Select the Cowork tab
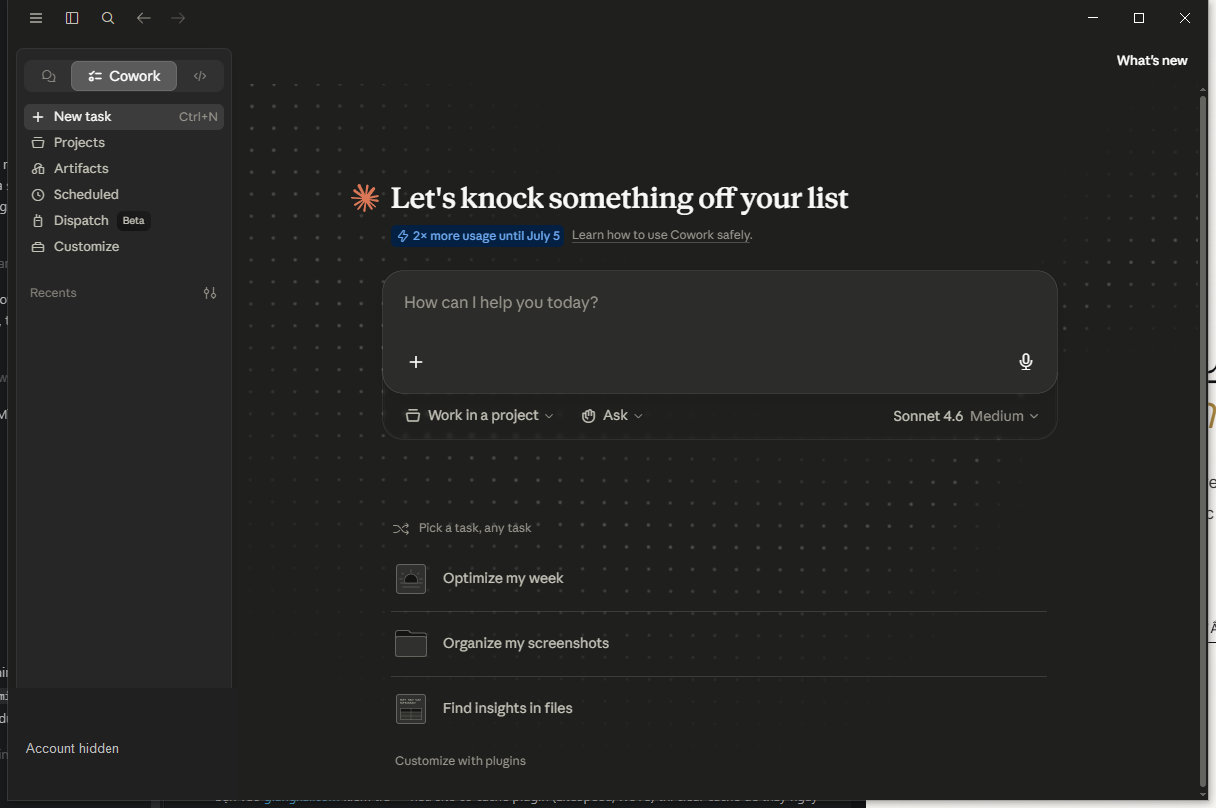The width and height of the screenshot is (1216, 808). tap(124, 76)
